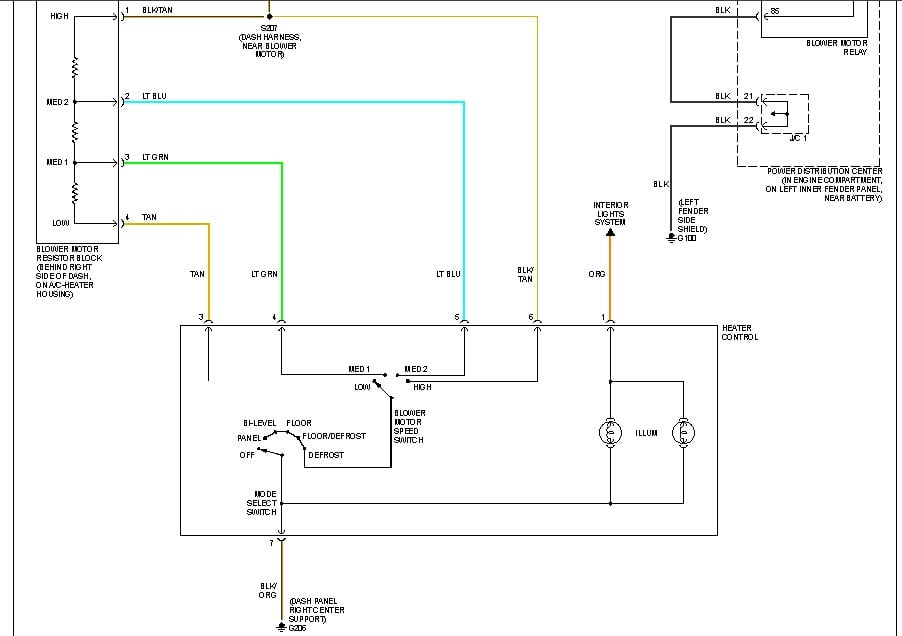Click pin number 21 at the power distribution center

(x=748, y=96)
